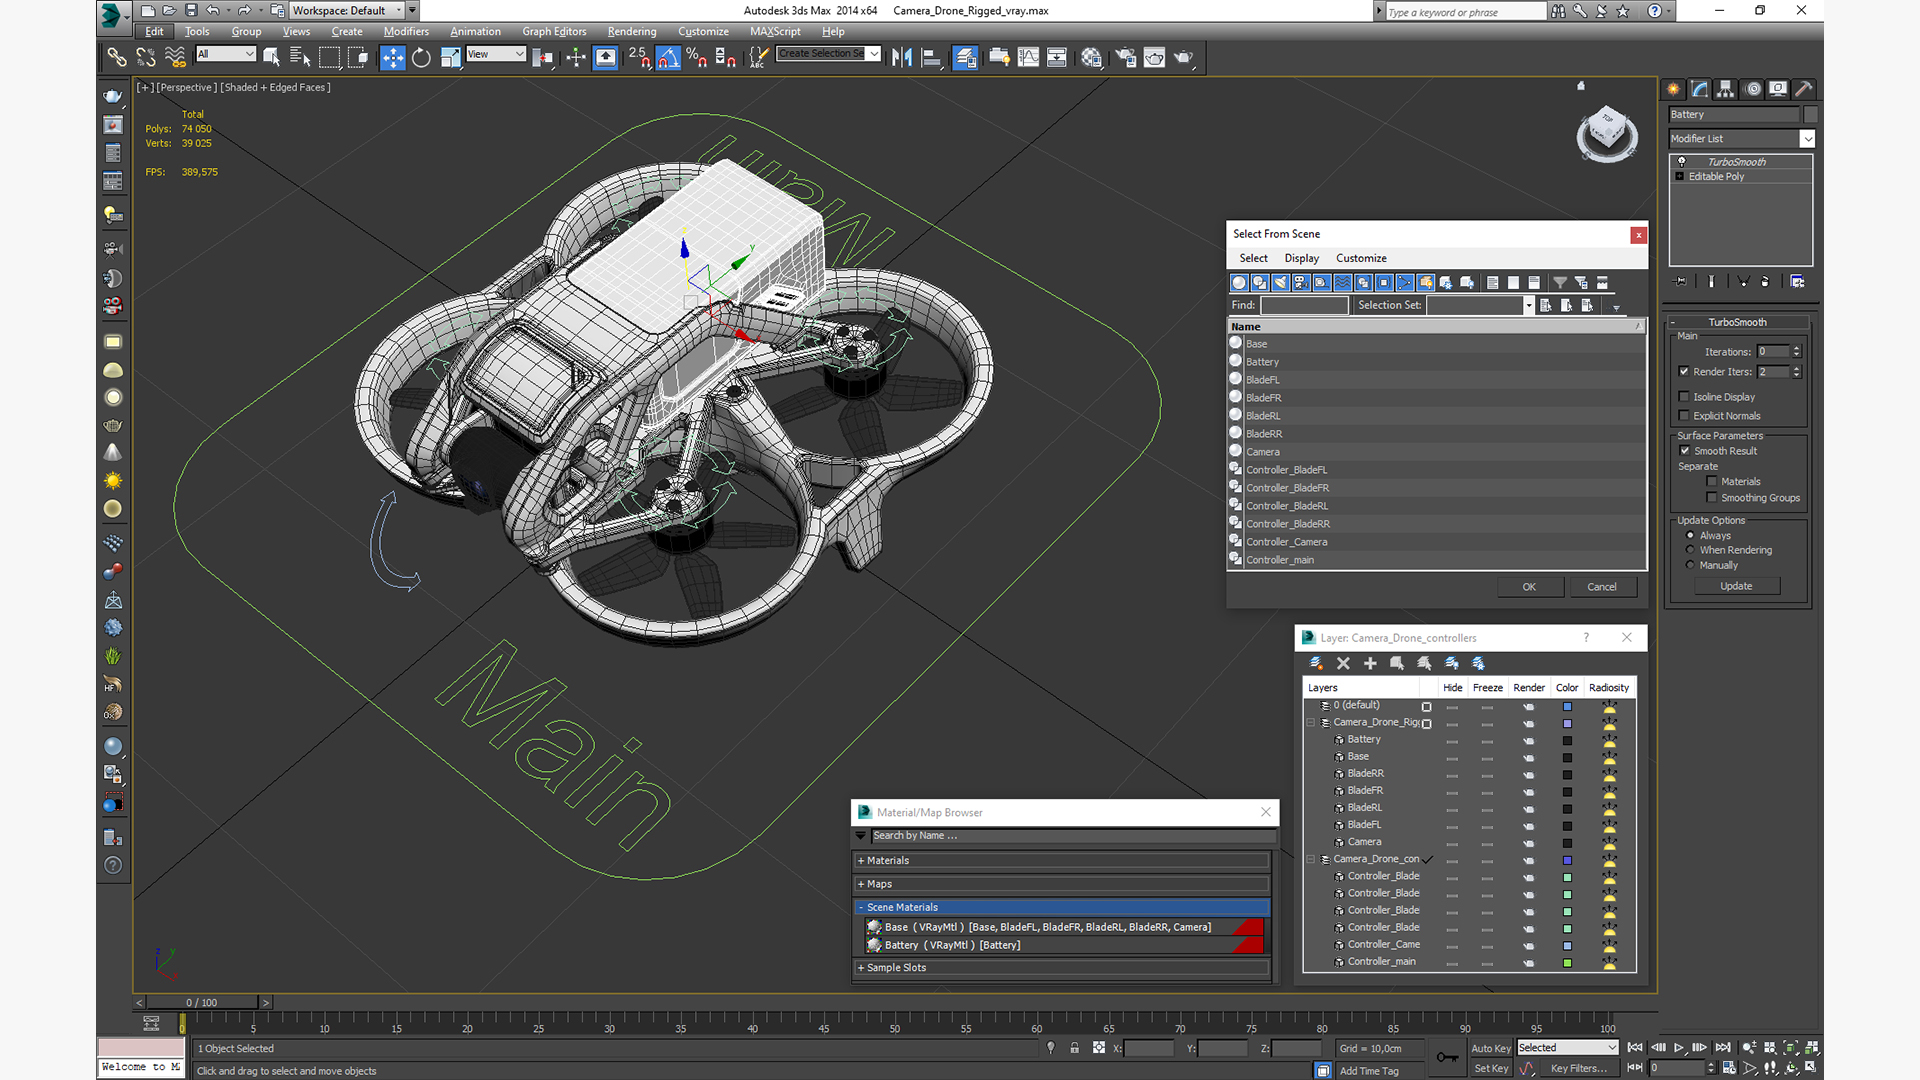
Task: Open the Material Editor icon
Action: tap(1091, 57)
